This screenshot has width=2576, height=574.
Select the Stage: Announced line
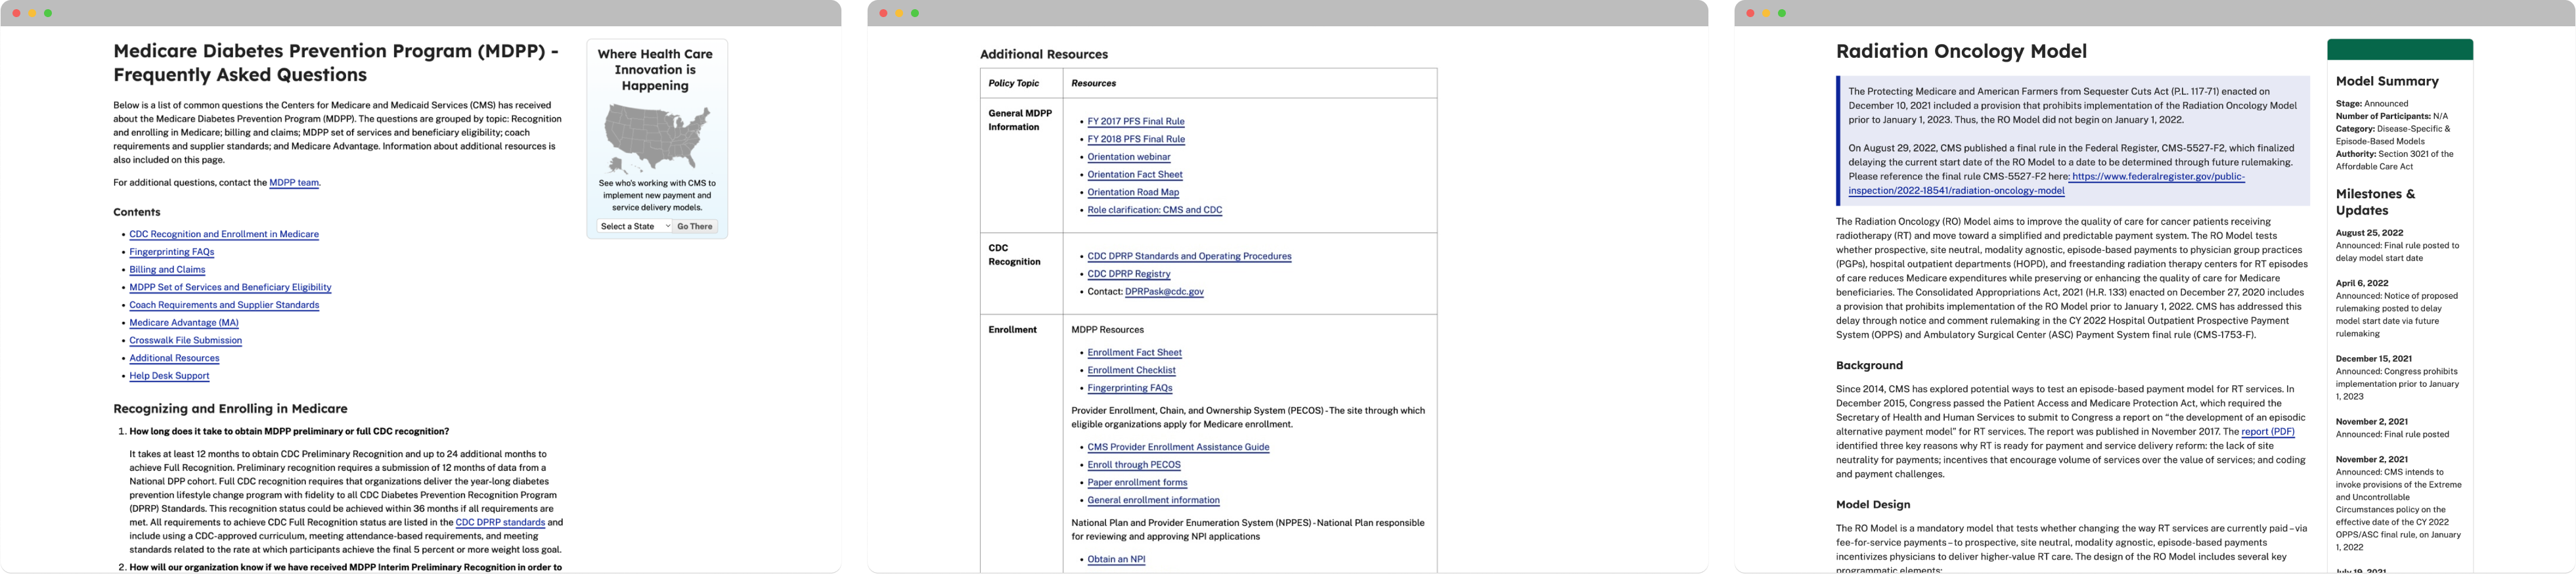2372,104
